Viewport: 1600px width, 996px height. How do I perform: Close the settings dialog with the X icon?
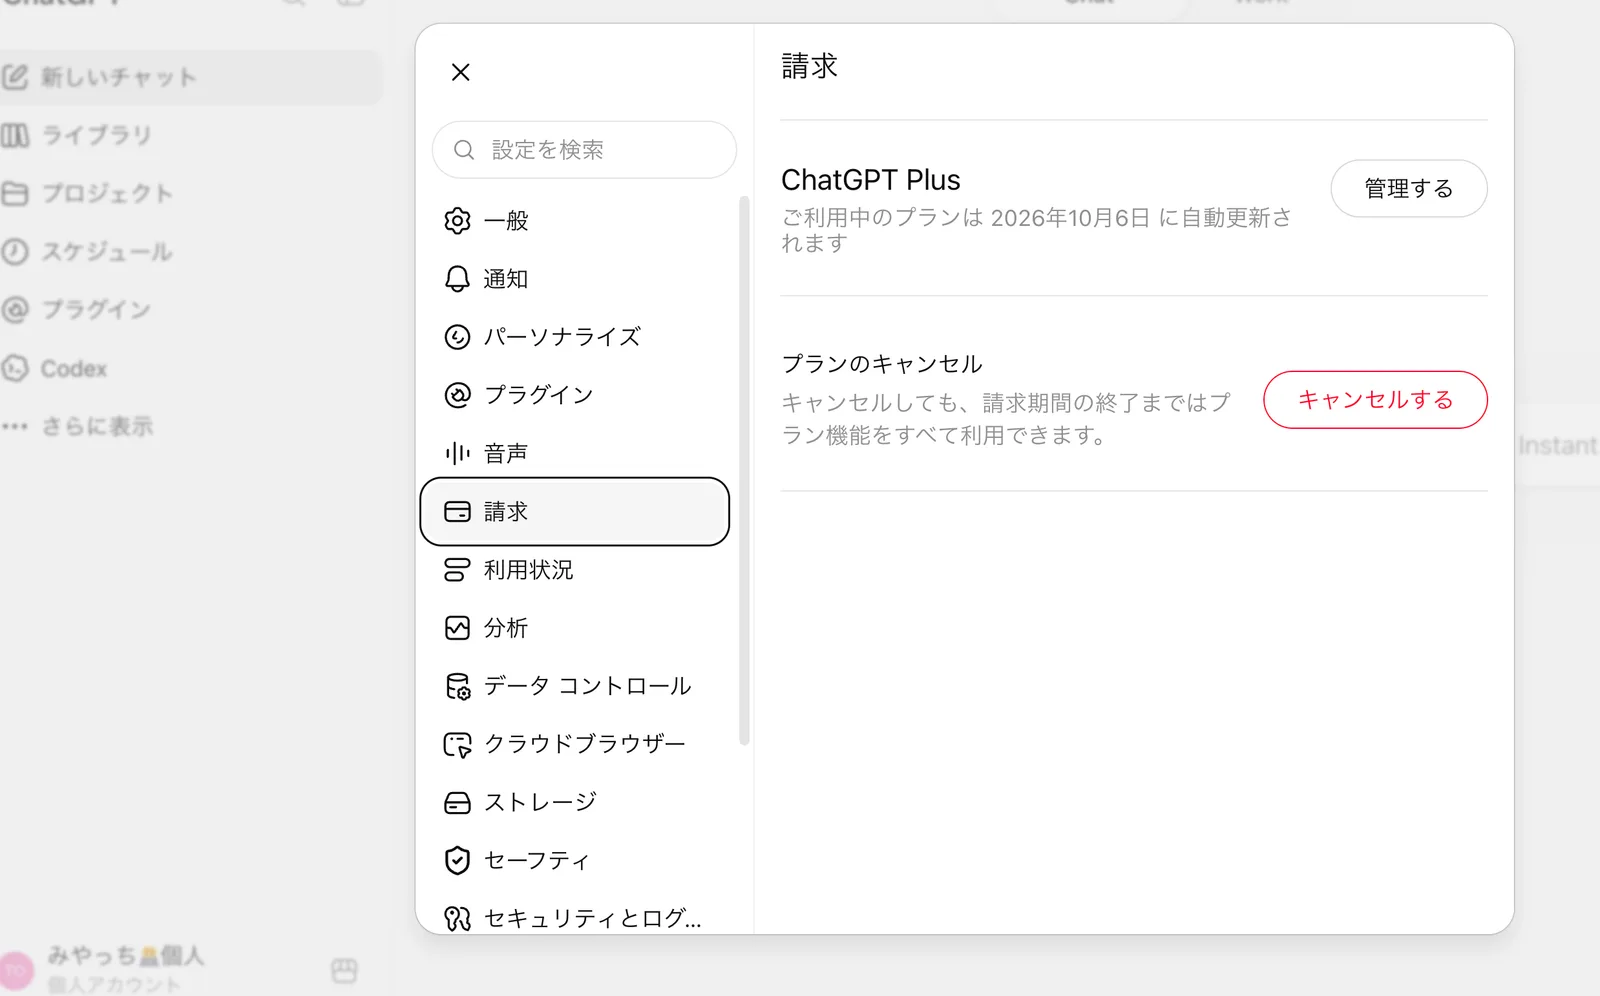click(460, 72)
